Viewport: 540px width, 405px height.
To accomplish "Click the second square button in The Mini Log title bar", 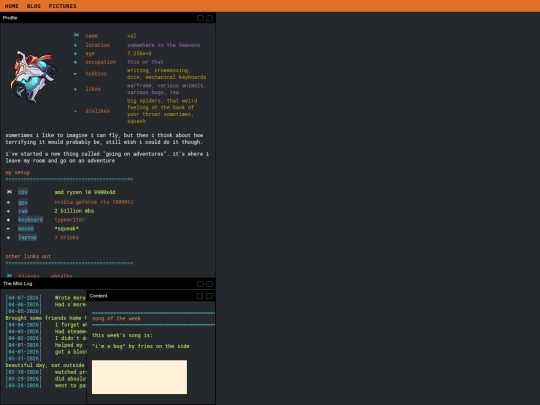I will click(x=209, y=284).
